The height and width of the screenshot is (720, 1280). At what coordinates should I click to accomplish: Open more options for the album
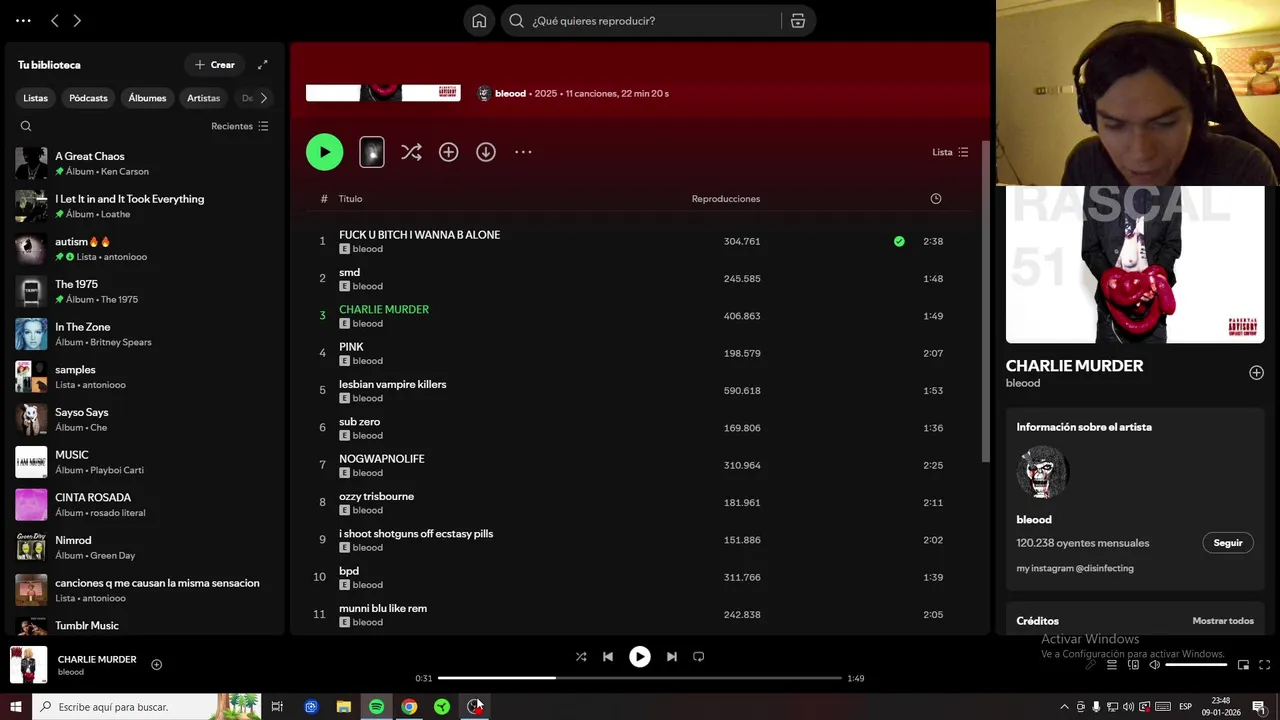click(x=523, y=152)
